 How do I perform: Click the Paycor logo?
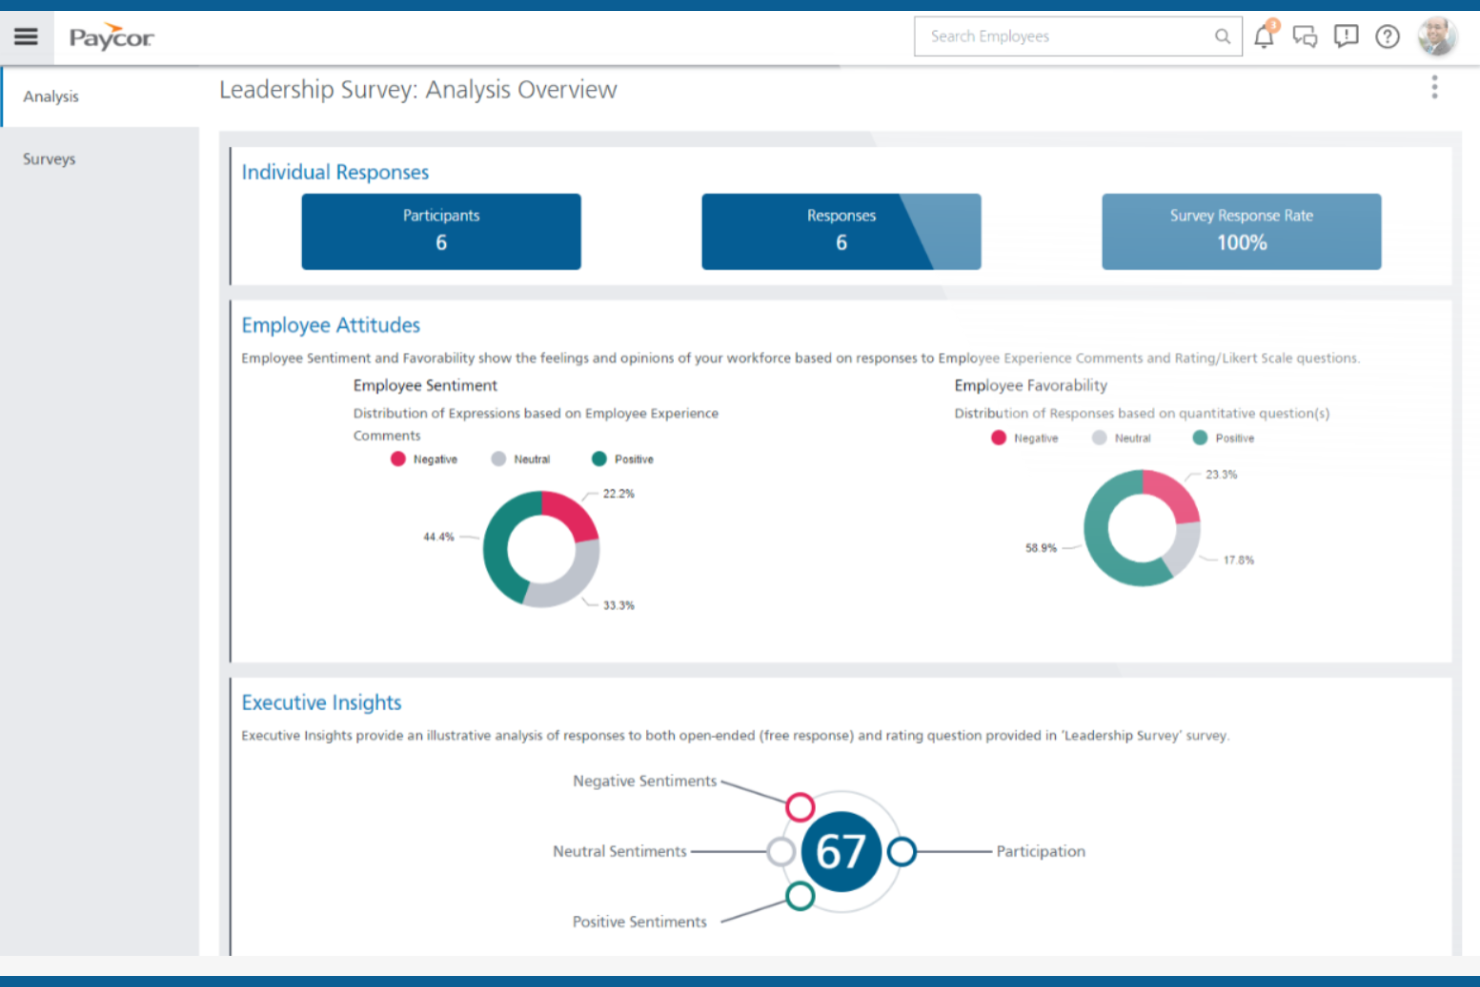pos(110,36)
